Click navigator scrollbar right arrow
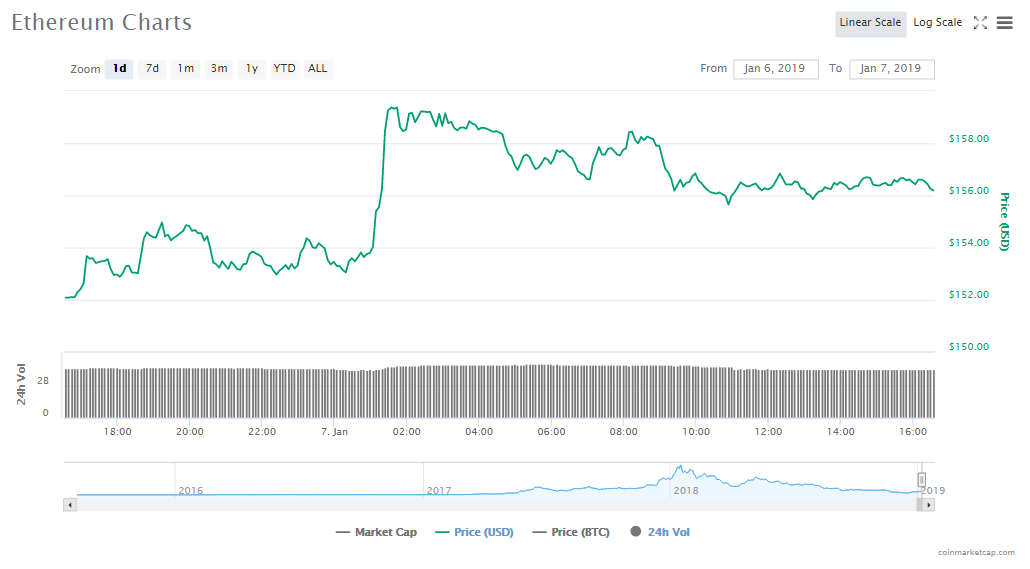The image size is (1030, 569). [929, 505]
